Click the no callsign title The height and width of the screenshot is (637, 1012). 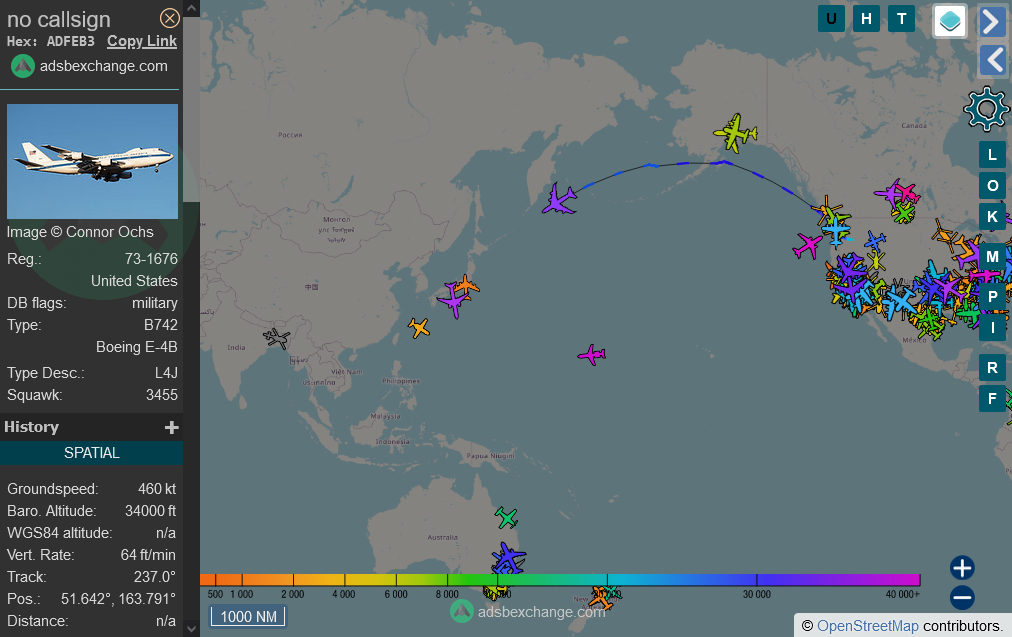pos(59,19)
